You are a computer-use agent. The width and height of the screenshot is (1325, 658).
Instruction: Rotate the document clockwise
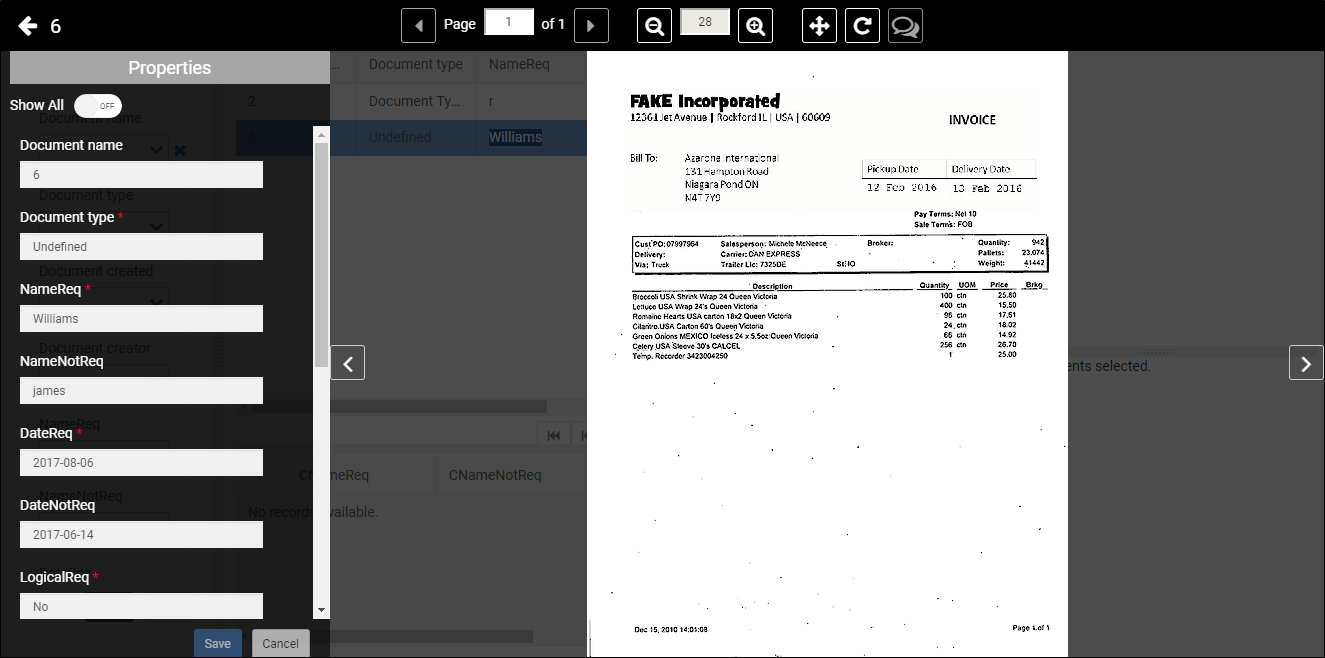[x=862, y=26]
